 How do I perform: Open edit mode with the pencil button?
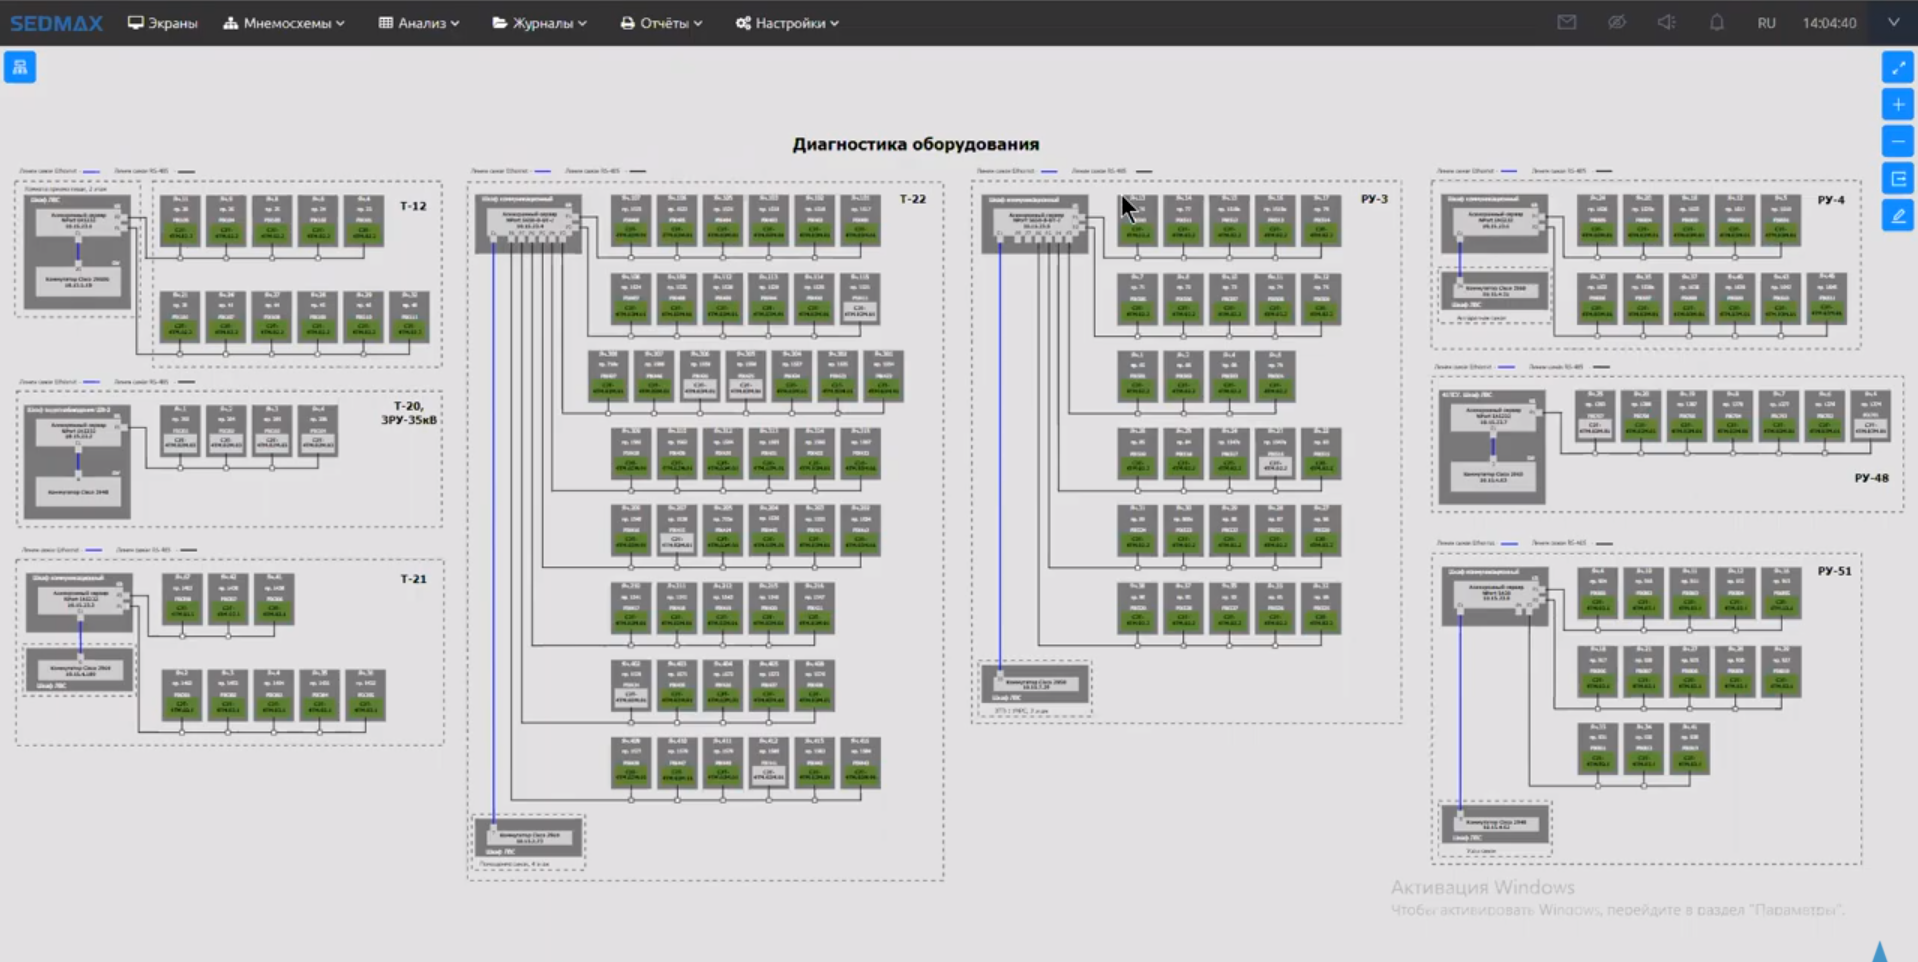1897,216
